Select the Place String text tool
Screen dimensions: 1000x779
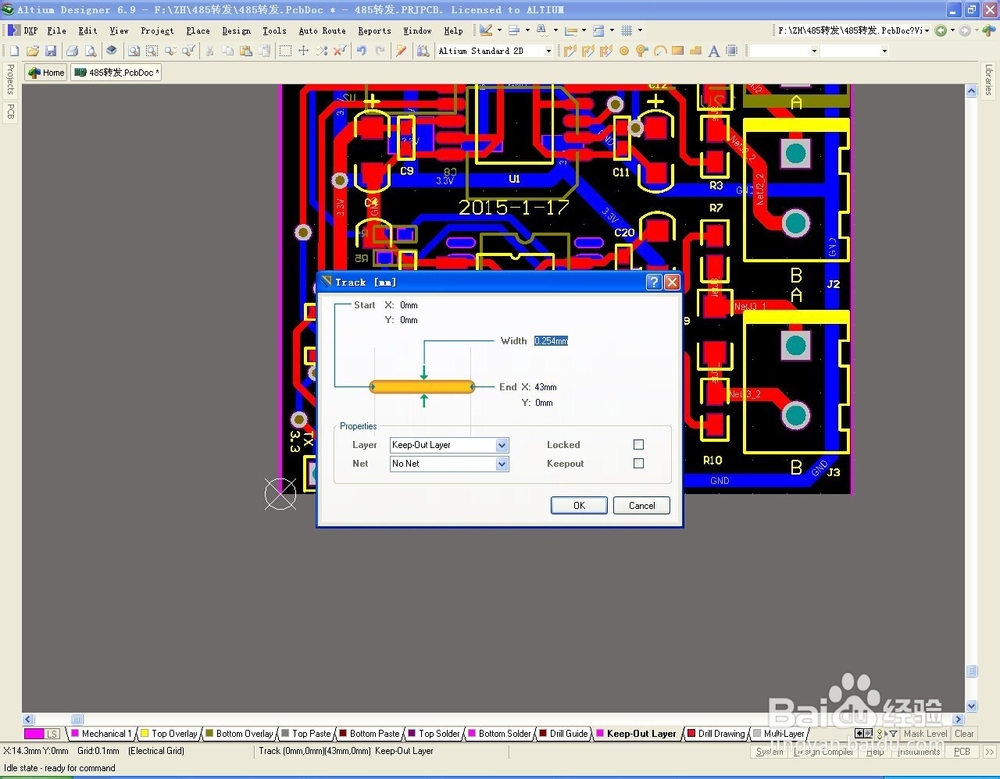coord(714,50)
